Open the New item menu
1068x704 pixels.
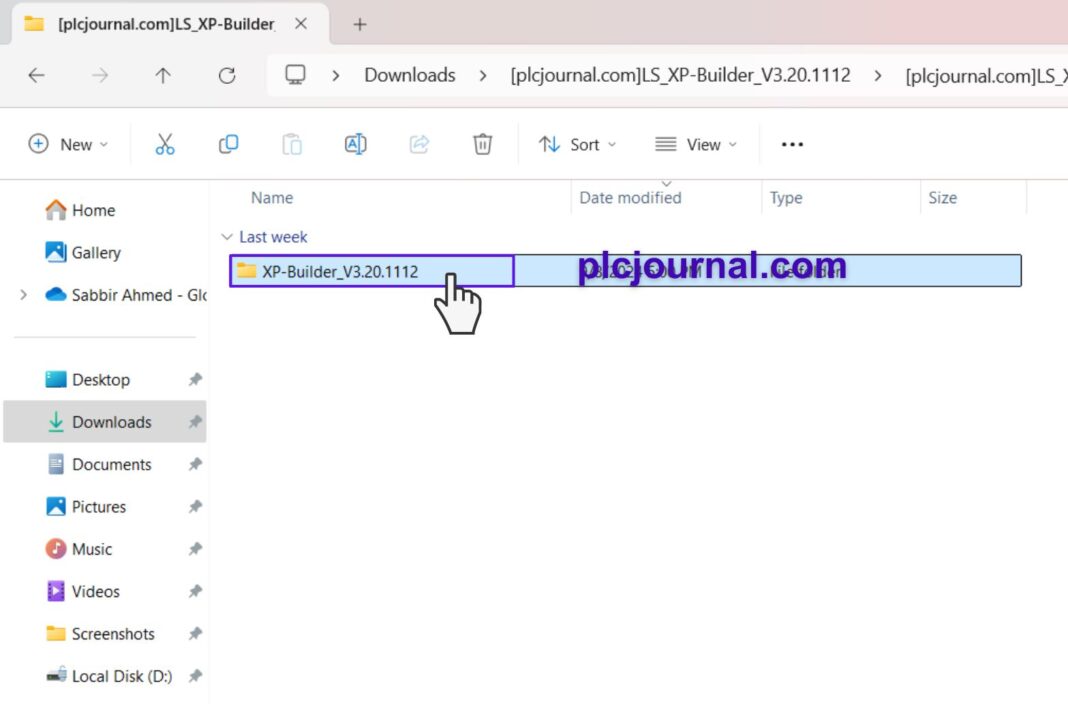(x=68, y=144)
